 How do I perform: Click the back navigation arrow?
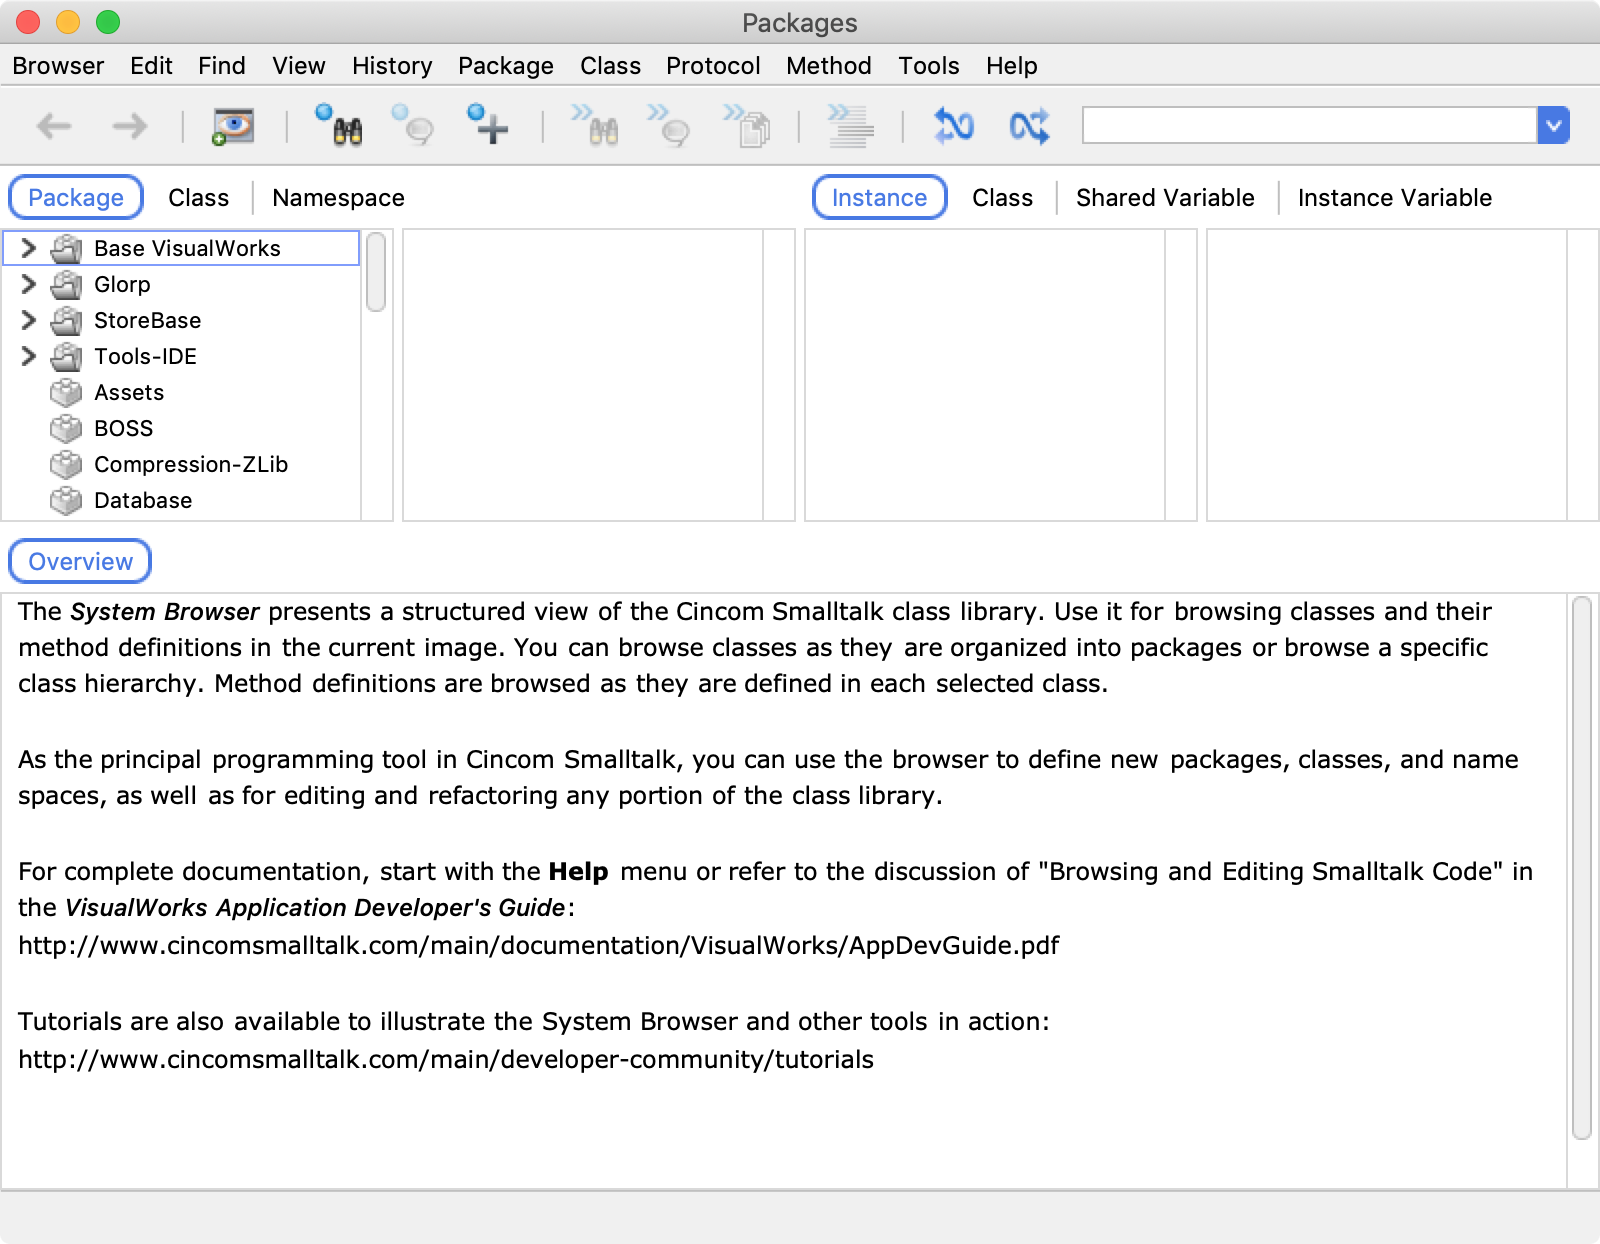[x=54, y=126]
